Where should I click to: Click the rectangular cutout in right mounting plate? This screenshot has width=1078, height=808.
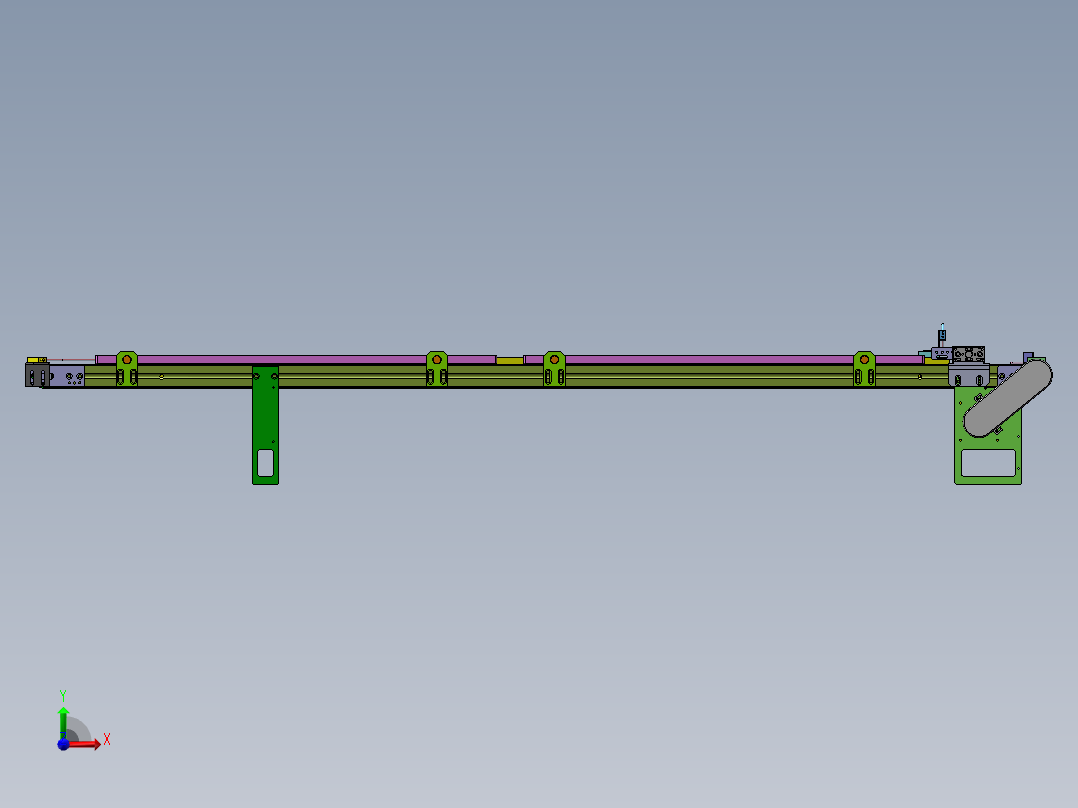click(988, 463)
